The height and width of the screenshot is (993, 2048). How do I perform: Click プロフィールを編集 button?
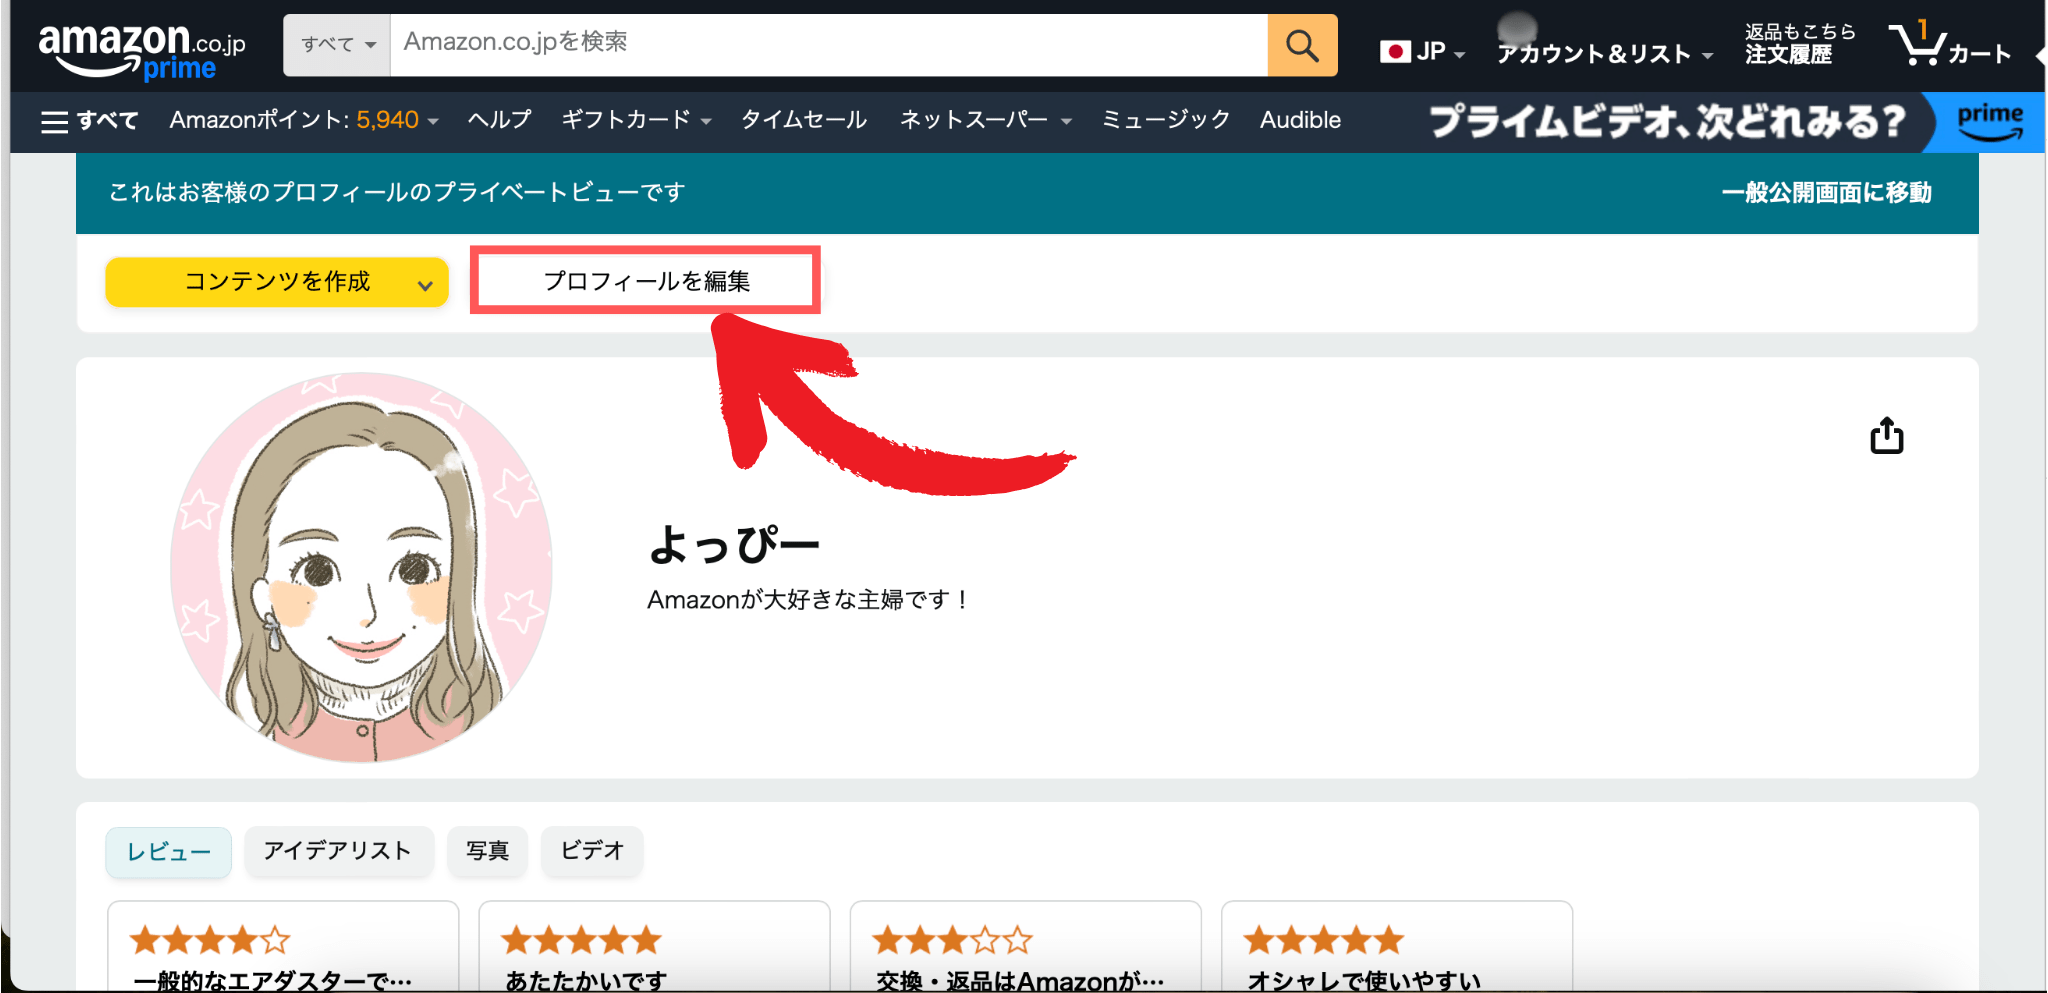tap(646, 281)
